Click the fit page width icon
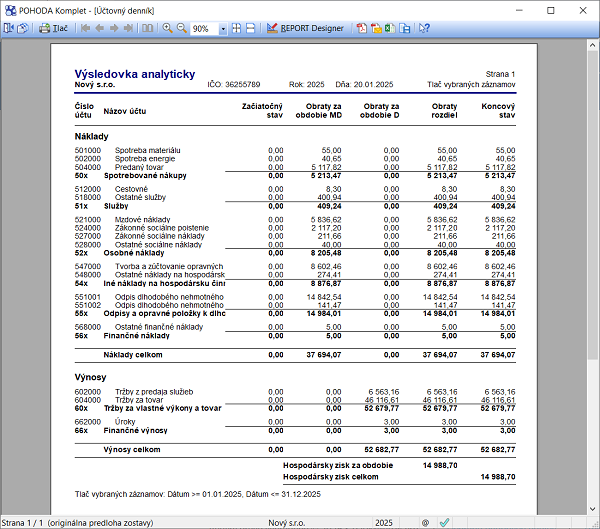The height and width of the screenshot is (529, 600). pos(250,28)
